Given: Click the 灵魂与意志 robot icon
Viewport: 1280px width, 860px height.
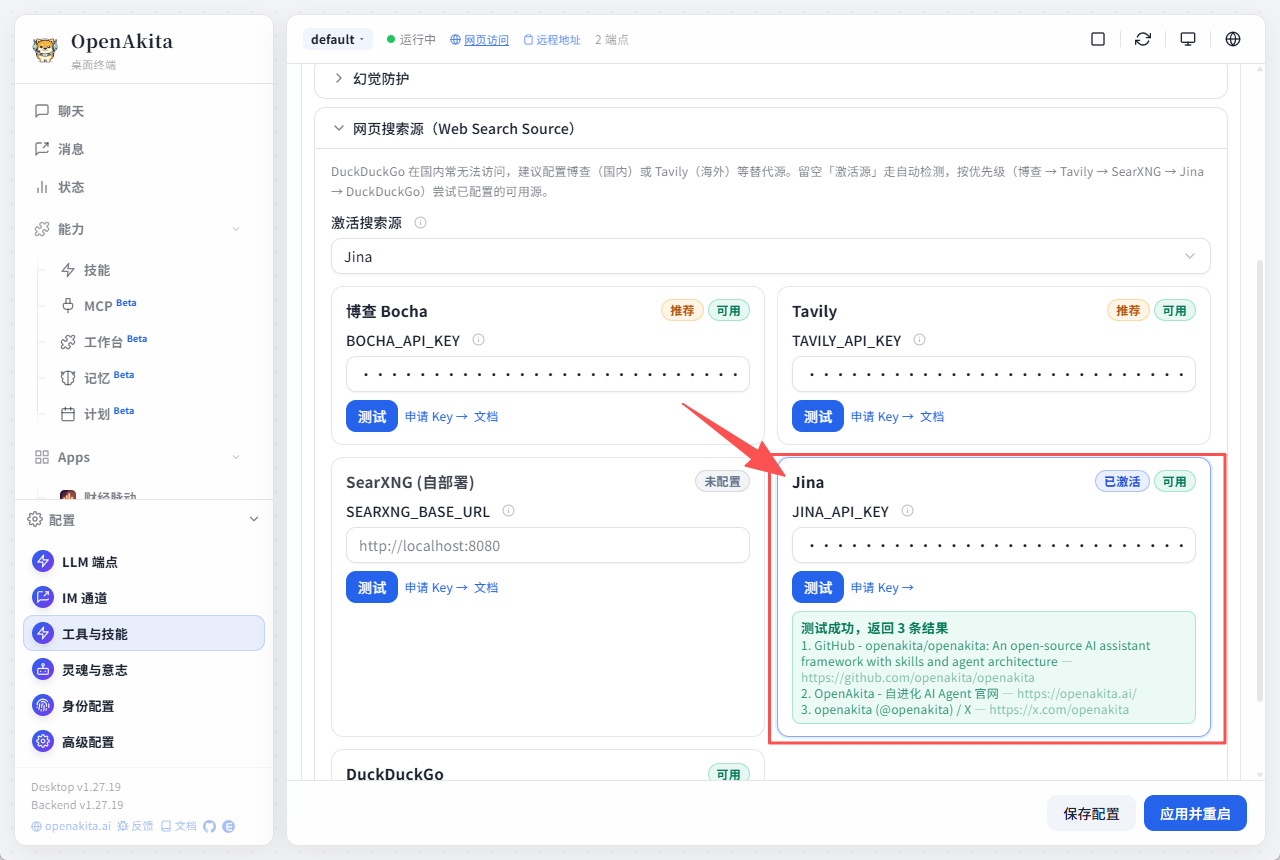Looking at the screenshot, I should [43, 670].
